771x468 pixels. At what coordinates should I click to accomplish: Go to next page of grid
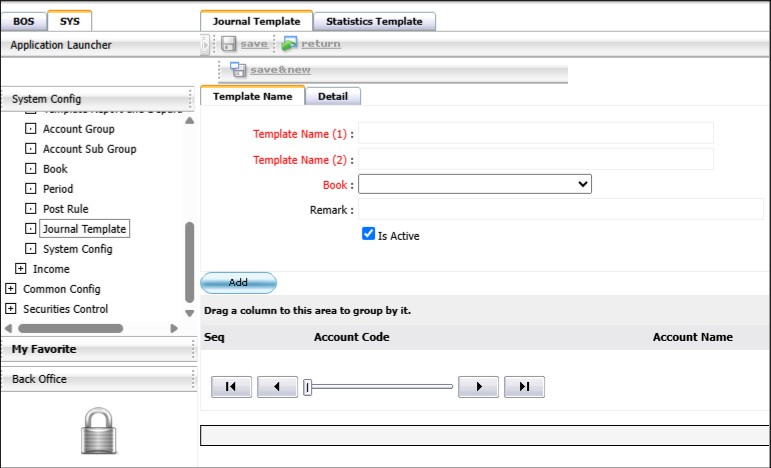click(x=478, y=387)
